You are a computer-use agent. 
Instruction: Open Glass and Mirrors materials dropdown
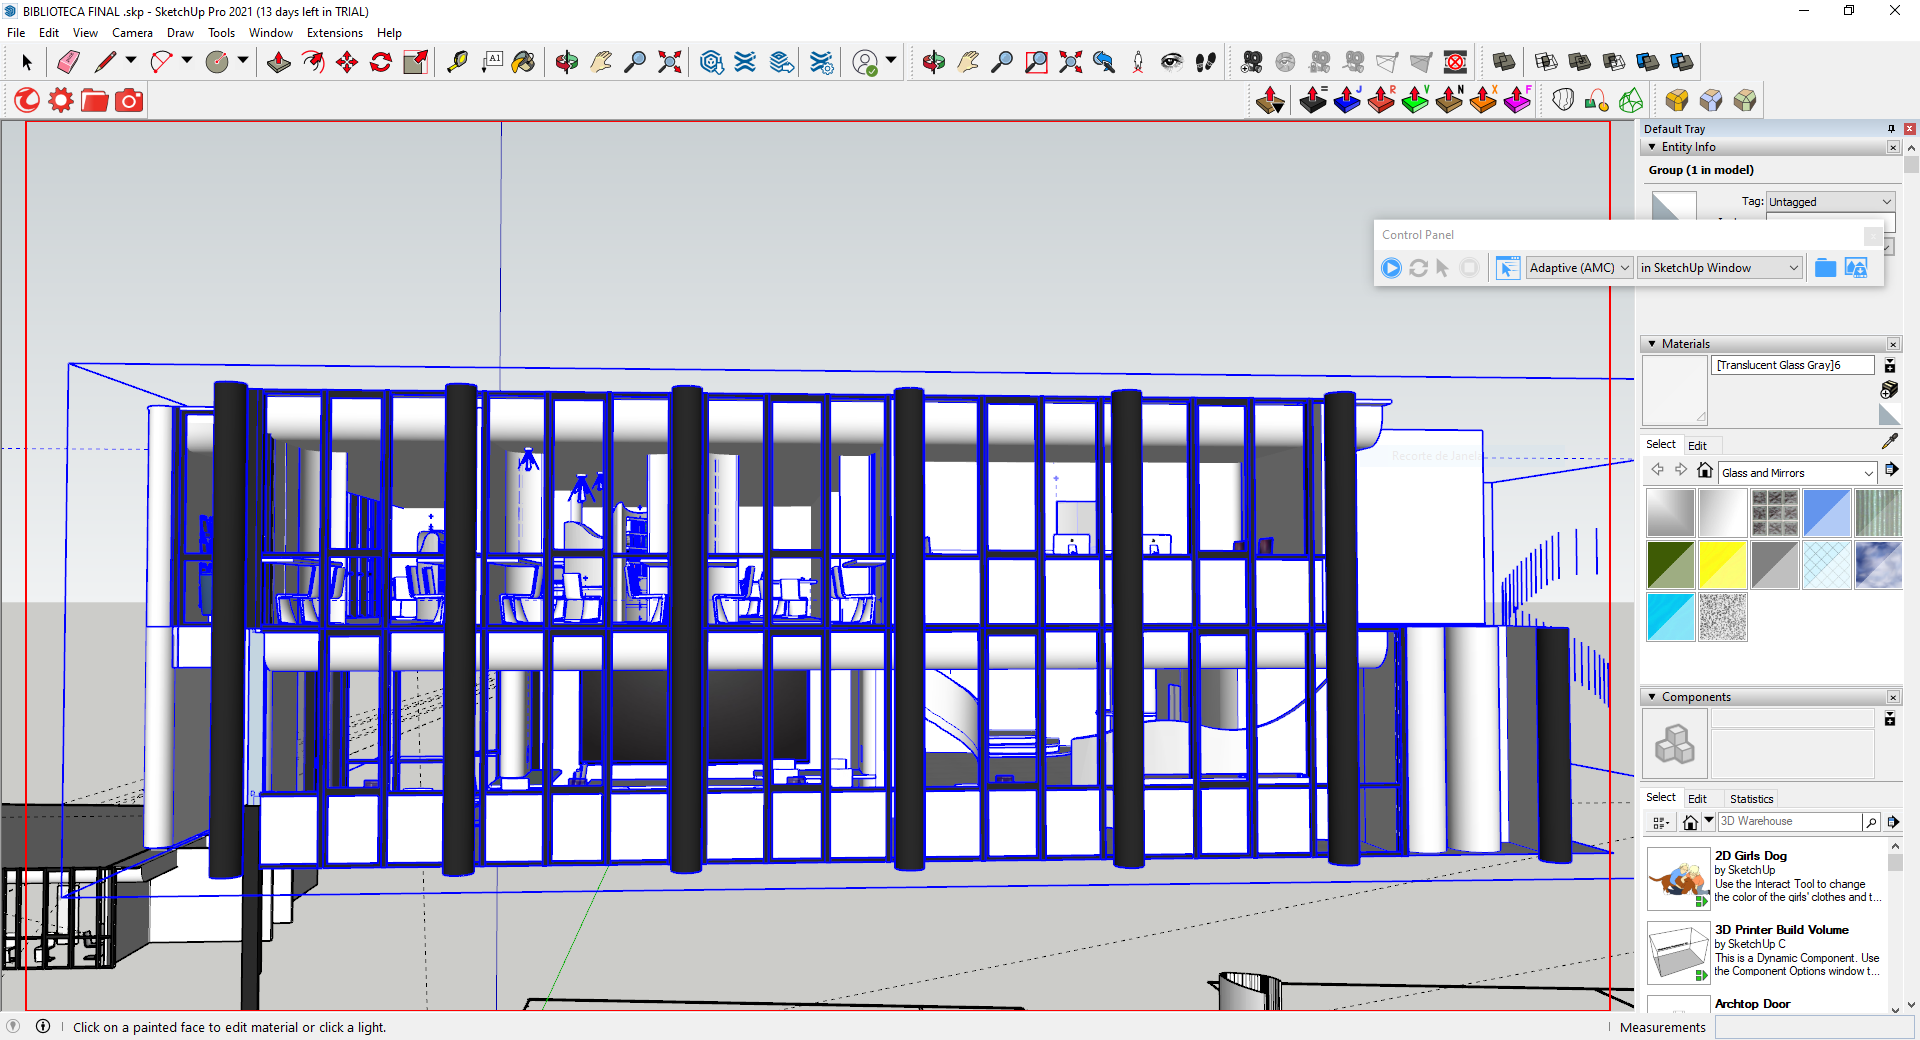pos(1797,473)
